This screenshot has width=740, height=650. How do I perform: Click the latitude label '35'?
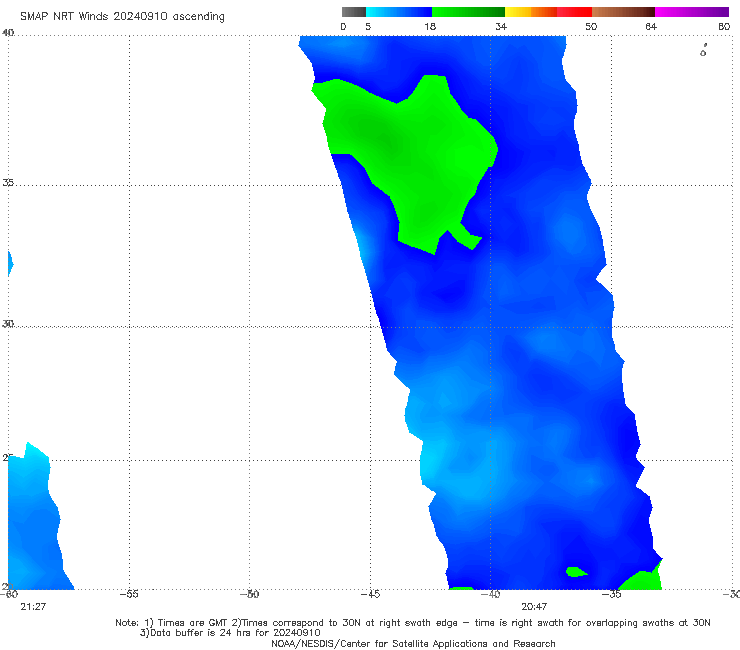point(8,182)
